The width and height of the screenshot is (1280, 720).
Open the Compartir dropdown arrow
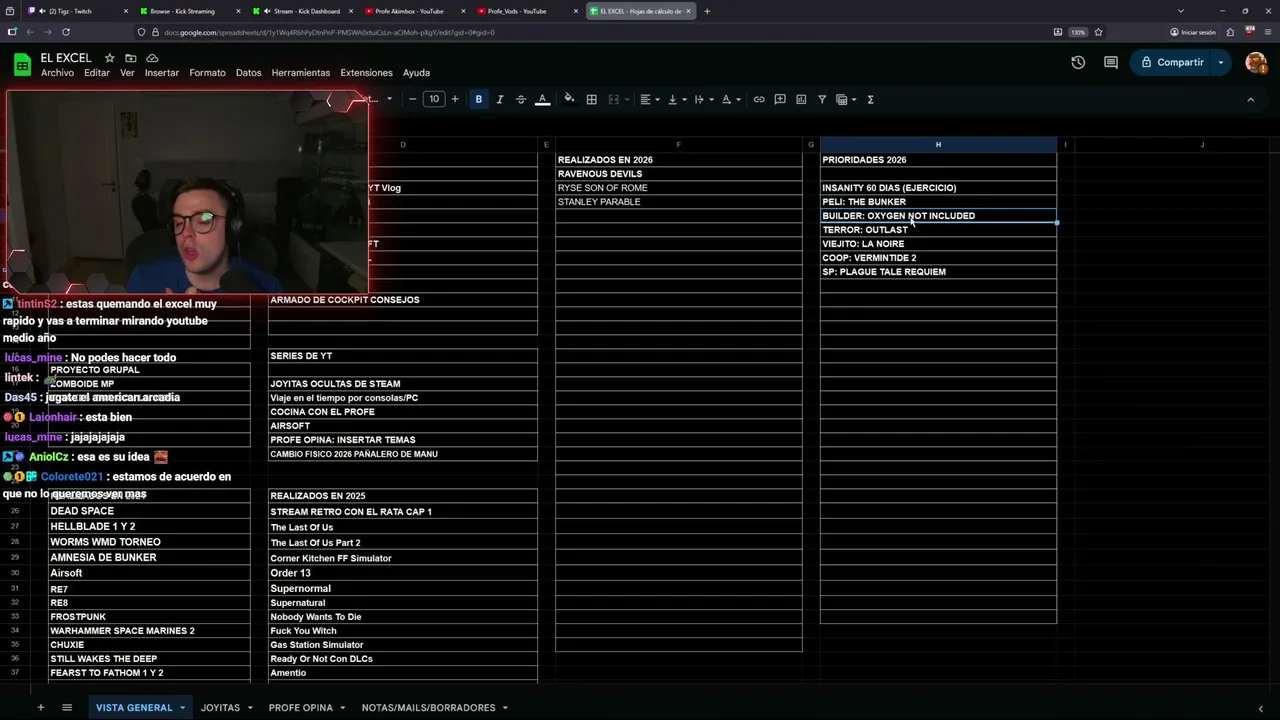point(1221,62)
